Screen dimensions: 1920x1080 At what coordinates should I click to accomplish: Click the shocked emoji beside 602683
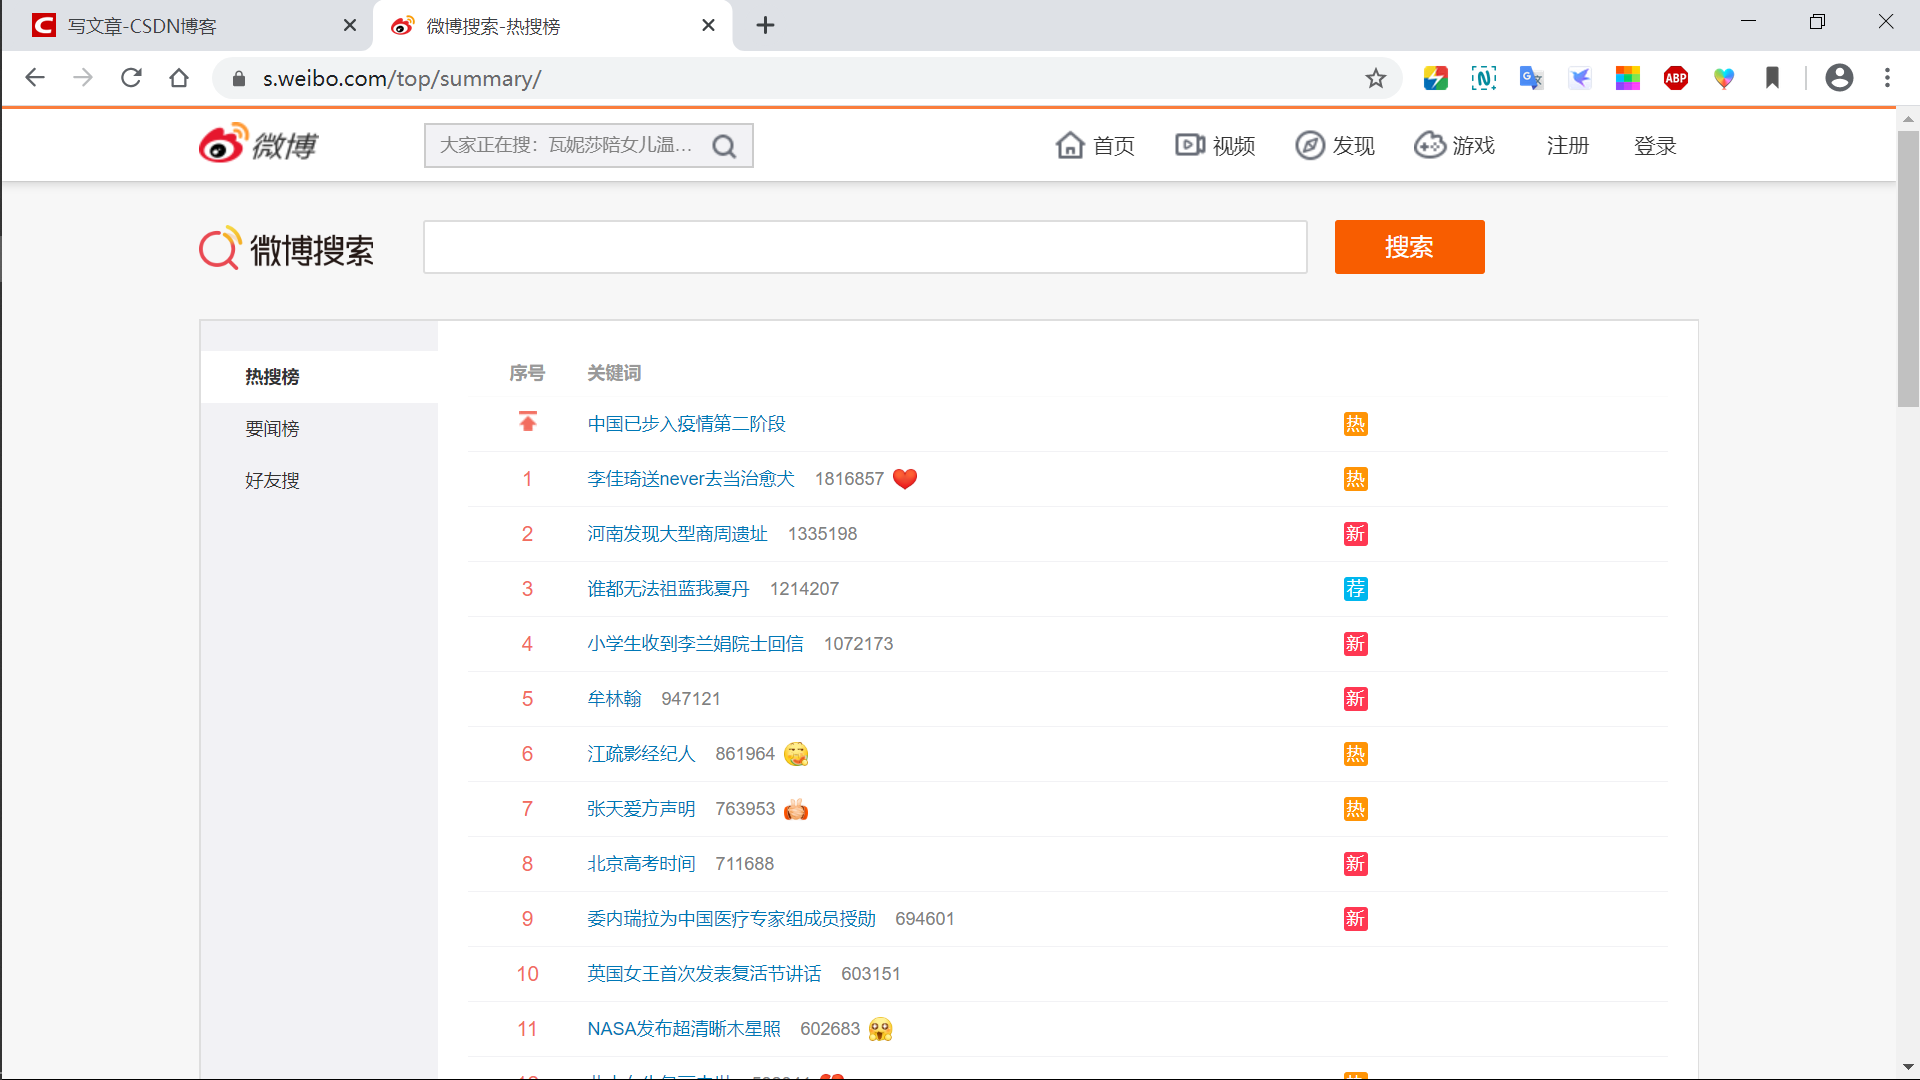point(880,1029)
